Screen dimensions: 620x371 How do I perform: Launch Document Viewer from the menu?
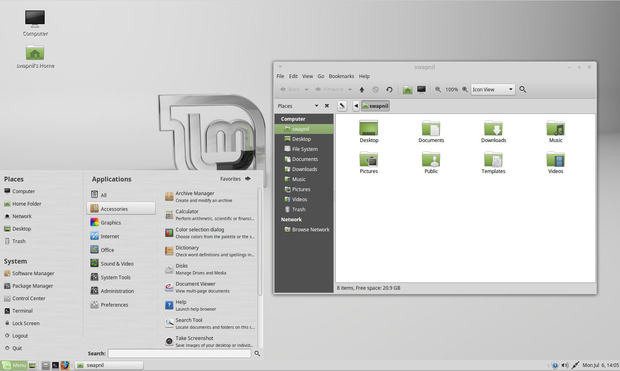(x=210, y=287)
